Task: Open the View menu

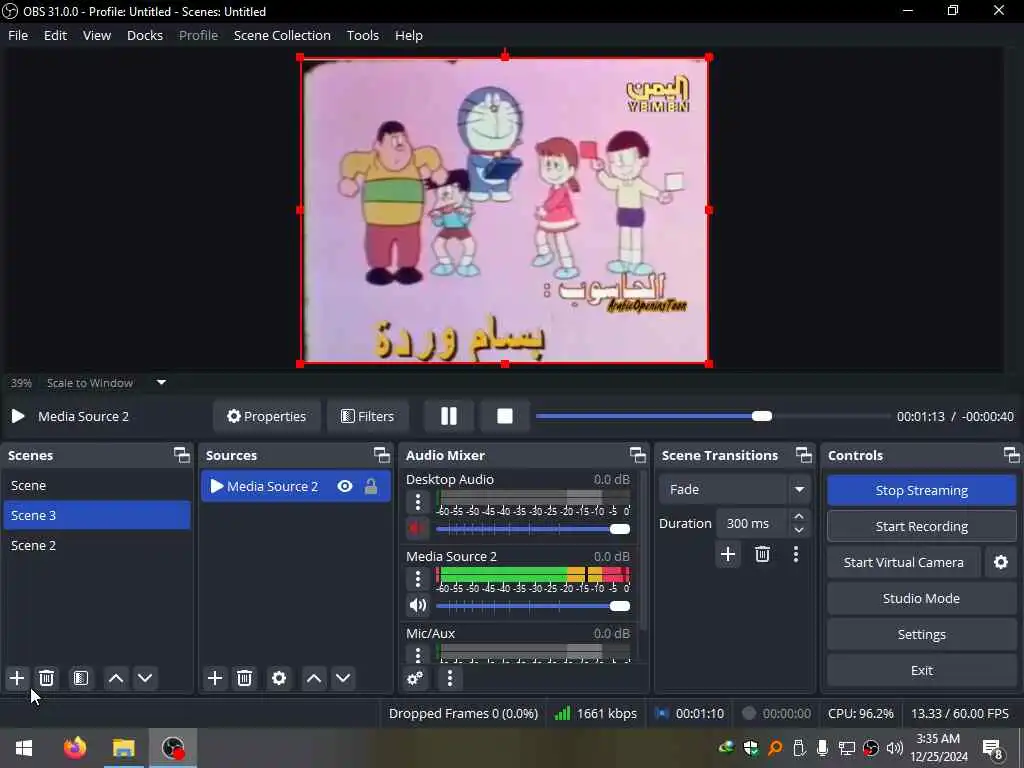Action: tap(97, 35)
